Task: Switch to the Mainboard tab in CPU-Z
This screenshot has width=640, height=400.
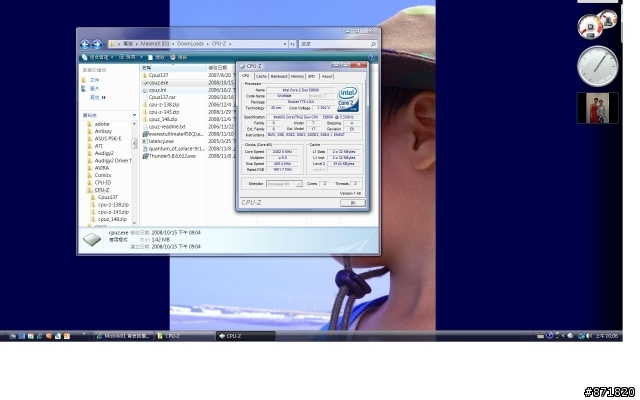Action: 279,76
